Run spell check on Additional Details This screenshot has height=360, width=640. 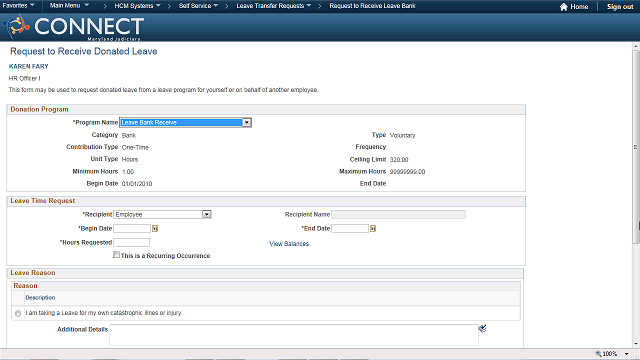[482, 328]
